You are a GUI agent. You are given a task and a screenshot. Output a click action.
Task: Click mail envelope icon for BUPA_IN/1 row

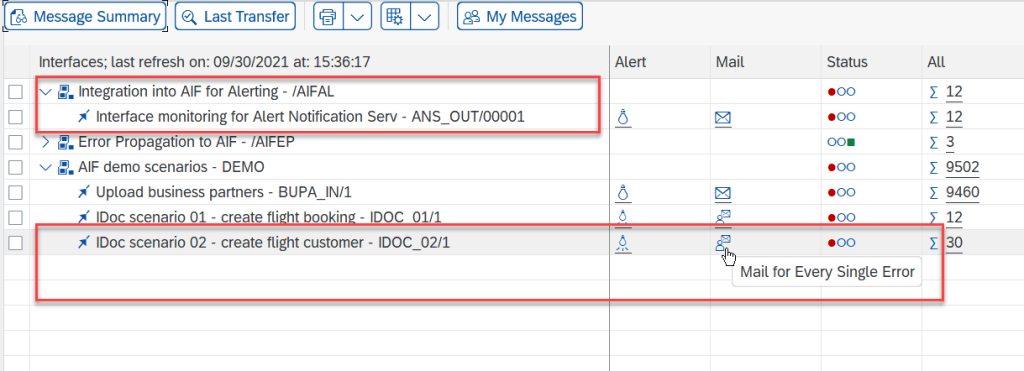click(x=723, y=193)
